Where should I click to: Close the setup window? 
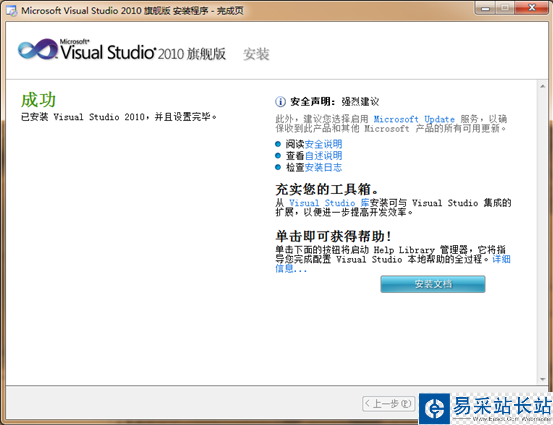coord(532,8)
